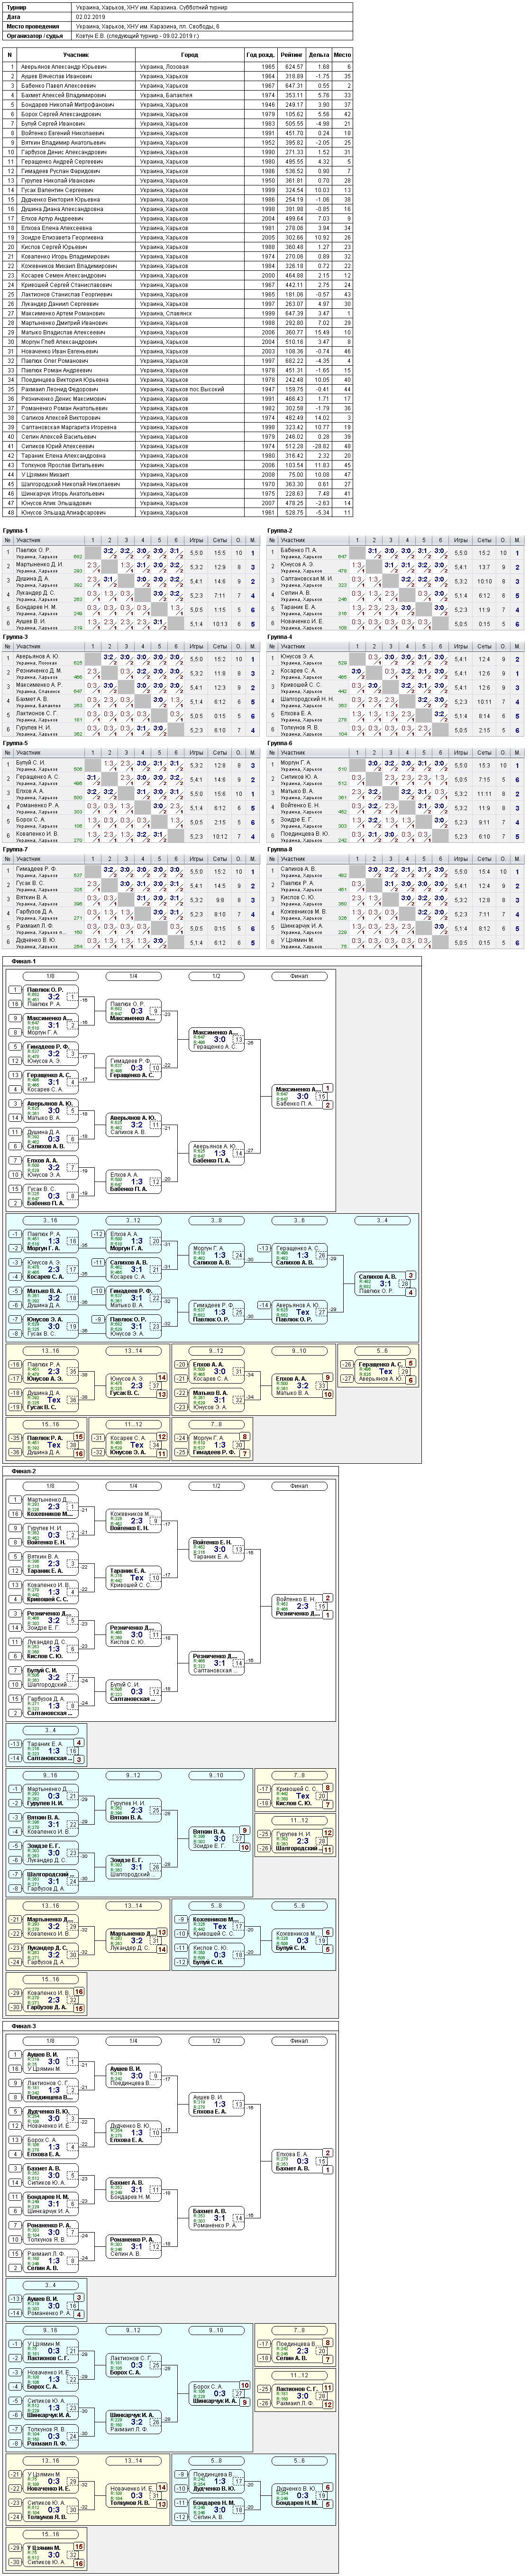Click 'Финал' round label in Финал-2 bracket
This screenshot has width=529, height=2576.
(x=299, y=1486)
